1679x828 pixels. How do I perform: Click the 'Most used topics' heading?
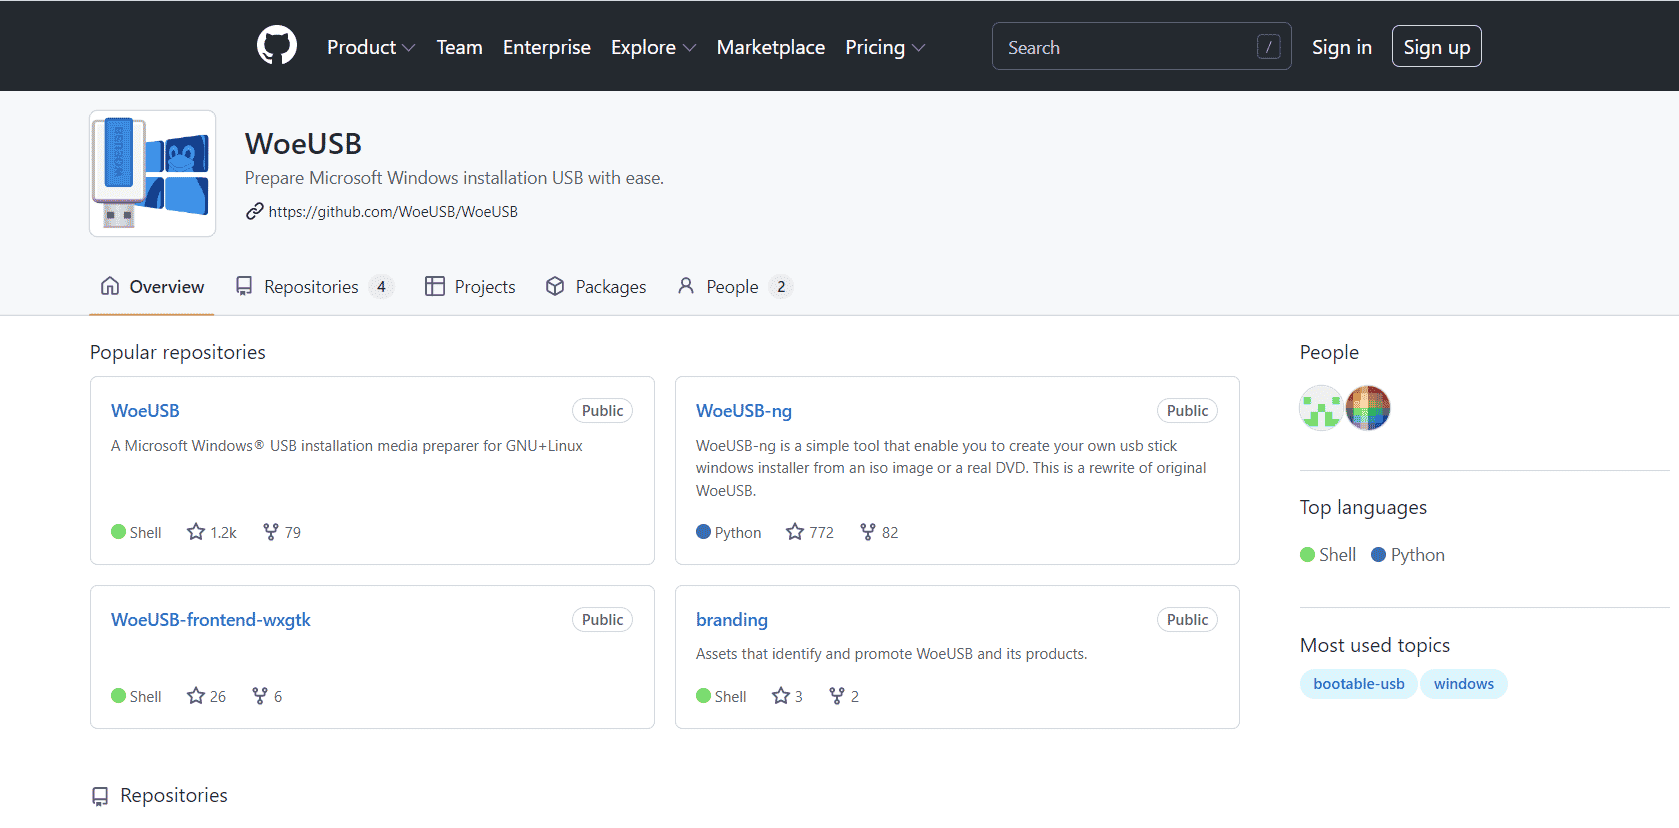click(1375, 645)
